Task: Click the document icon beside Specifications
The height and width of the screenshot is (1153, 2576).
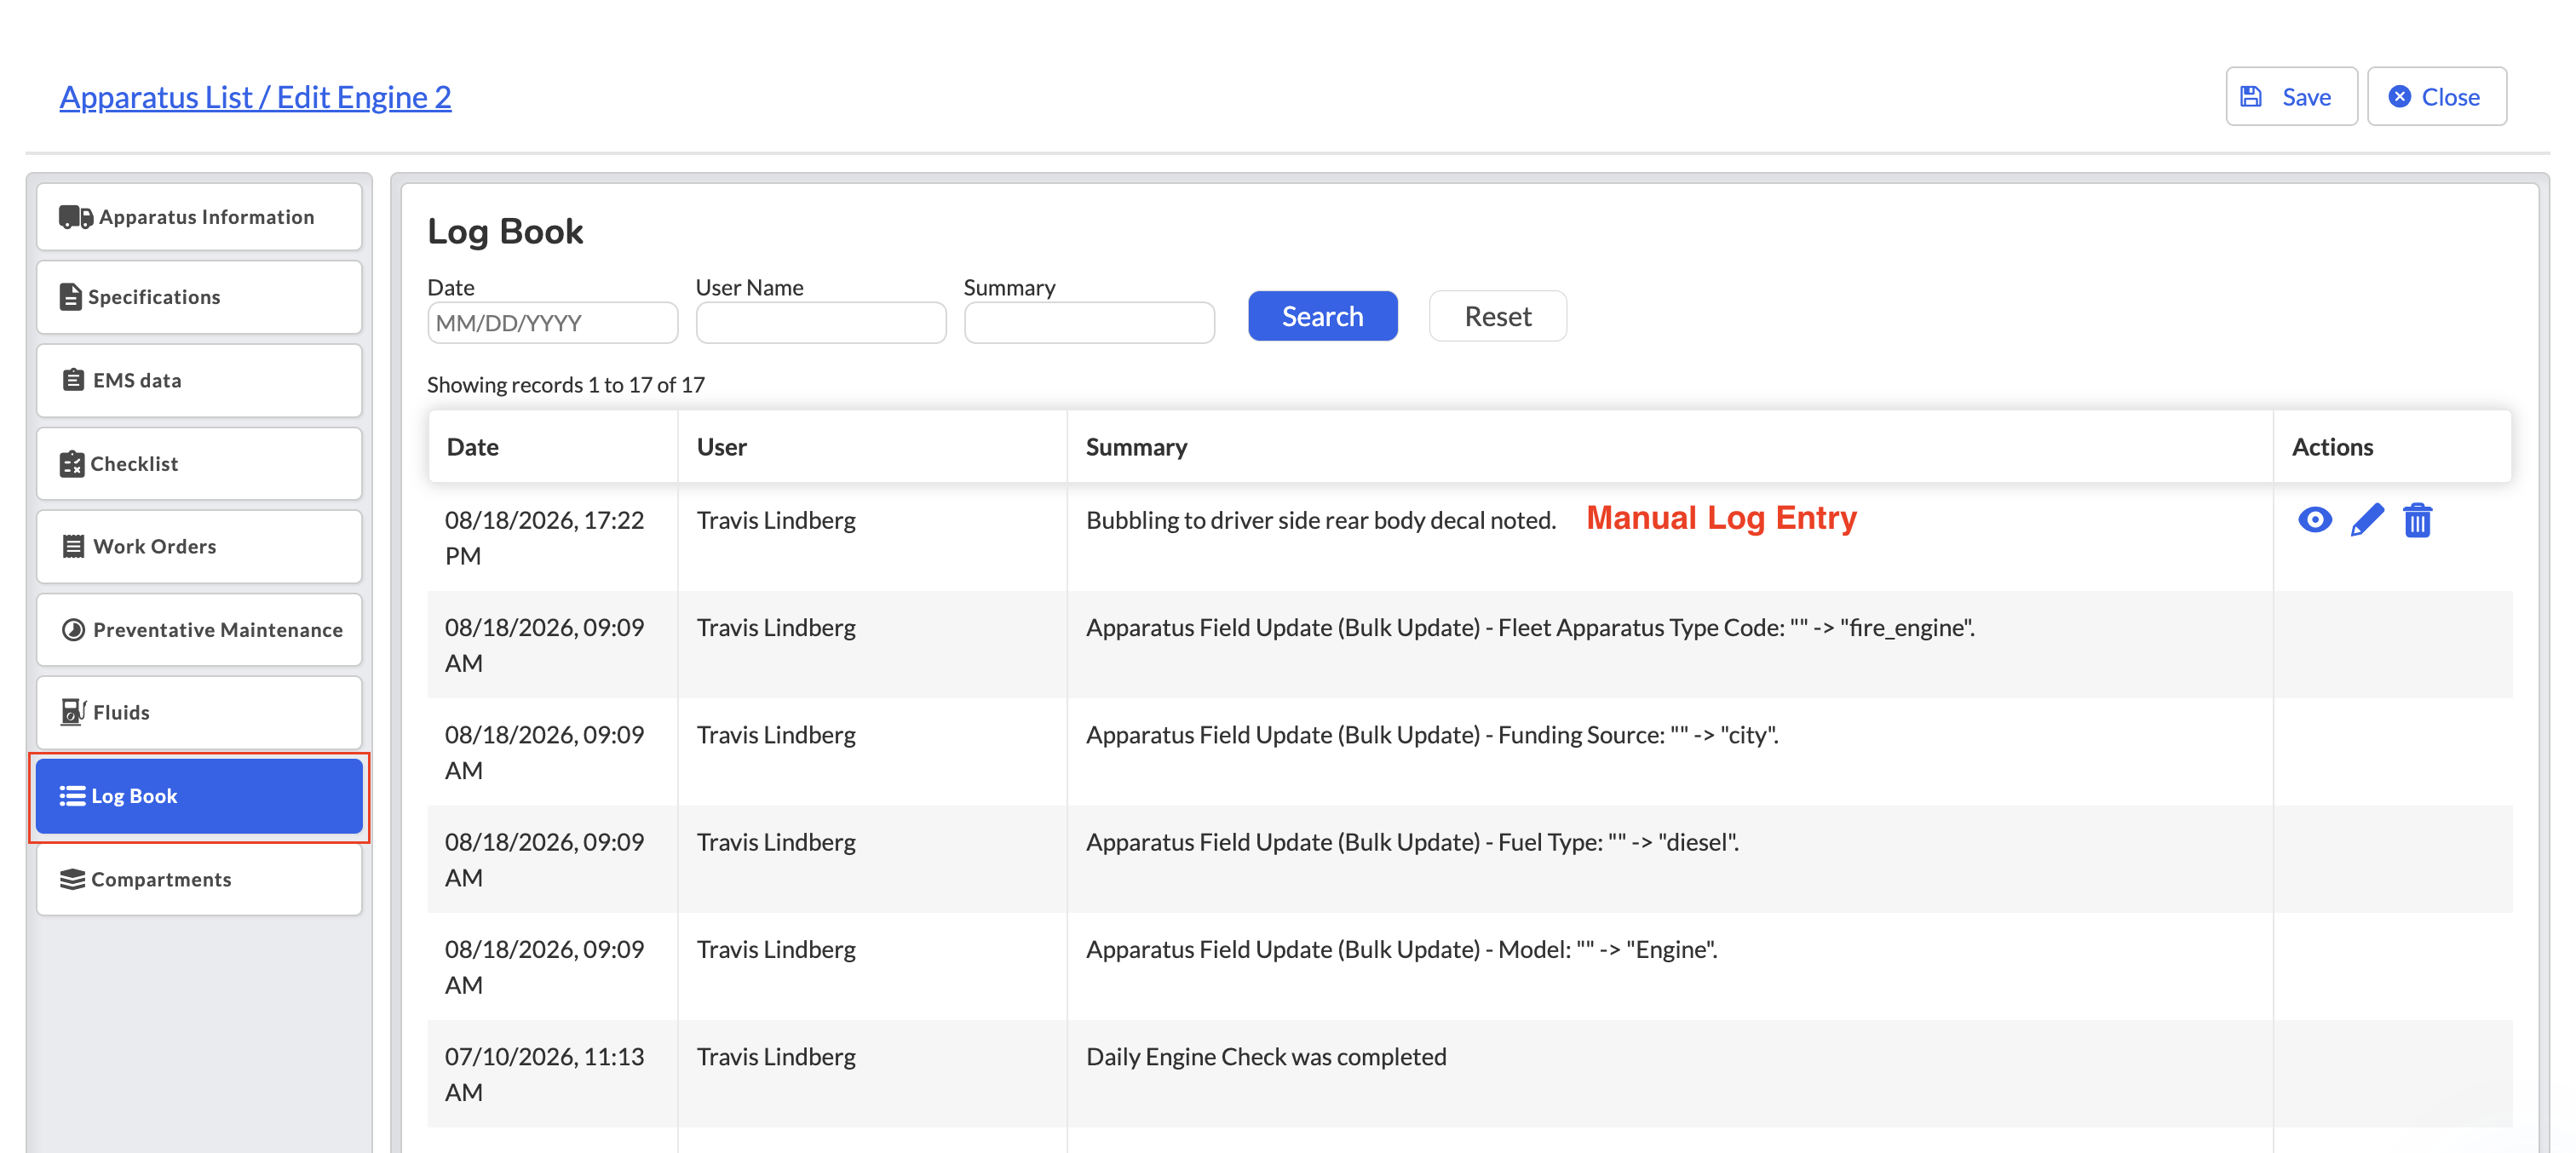Action: [70, 297]
